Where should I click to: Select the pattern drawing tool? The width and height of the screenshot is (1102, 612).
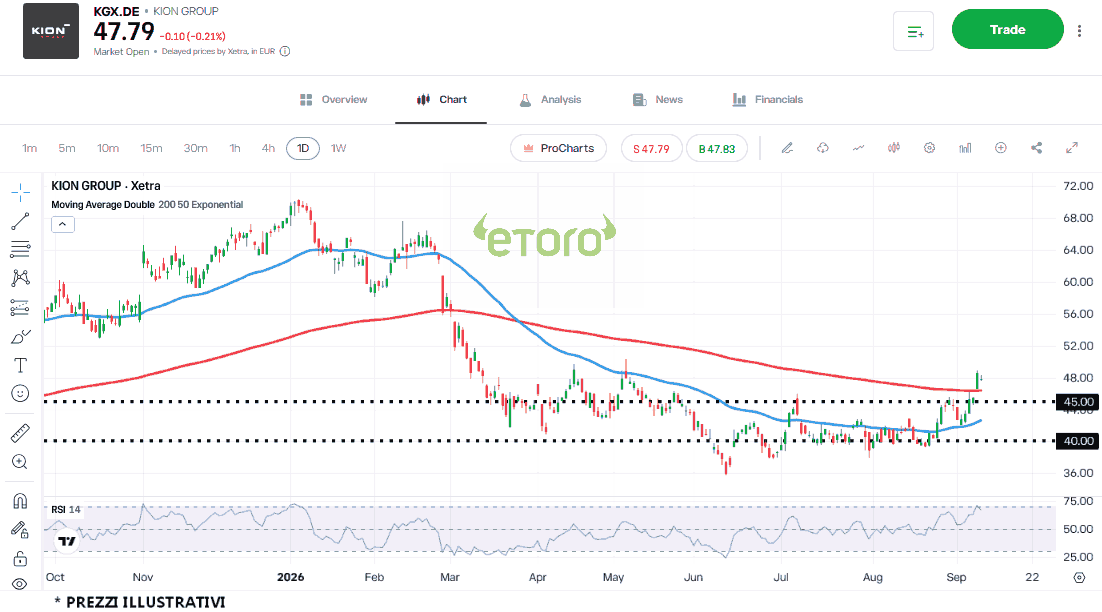20,278
